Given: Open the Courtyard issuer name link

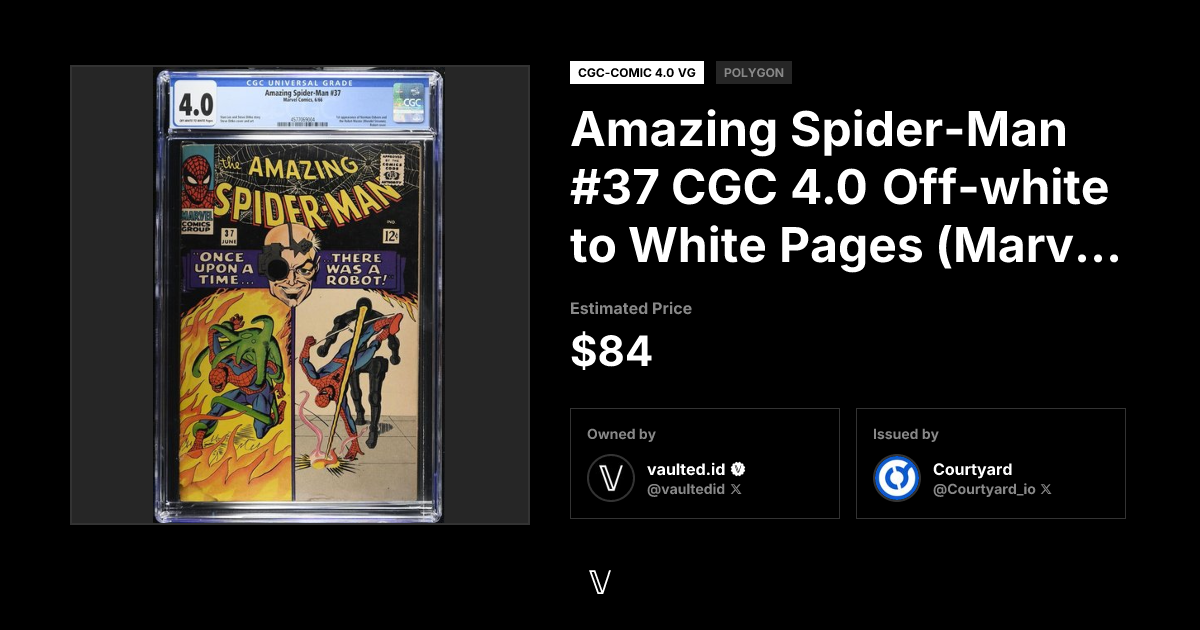Looking at the screenshot, I should [x=972, y=469].
